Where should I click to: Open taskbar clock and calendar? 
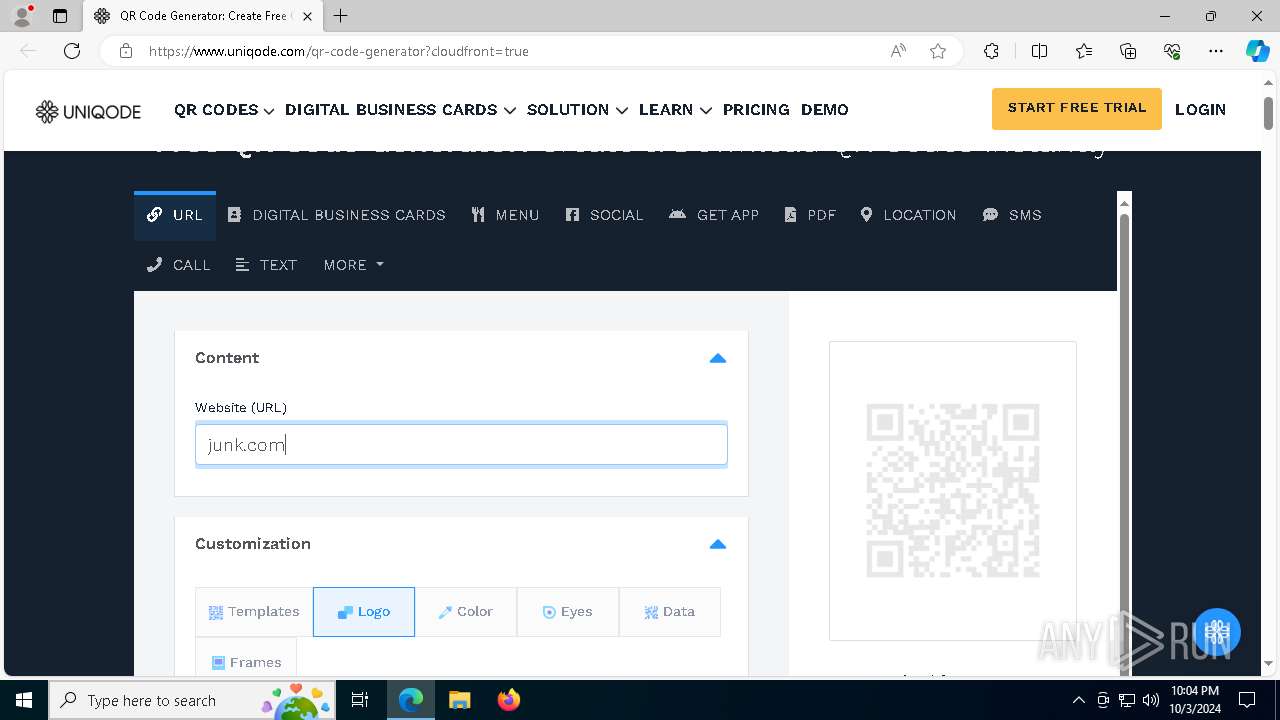click(1195, 700)
